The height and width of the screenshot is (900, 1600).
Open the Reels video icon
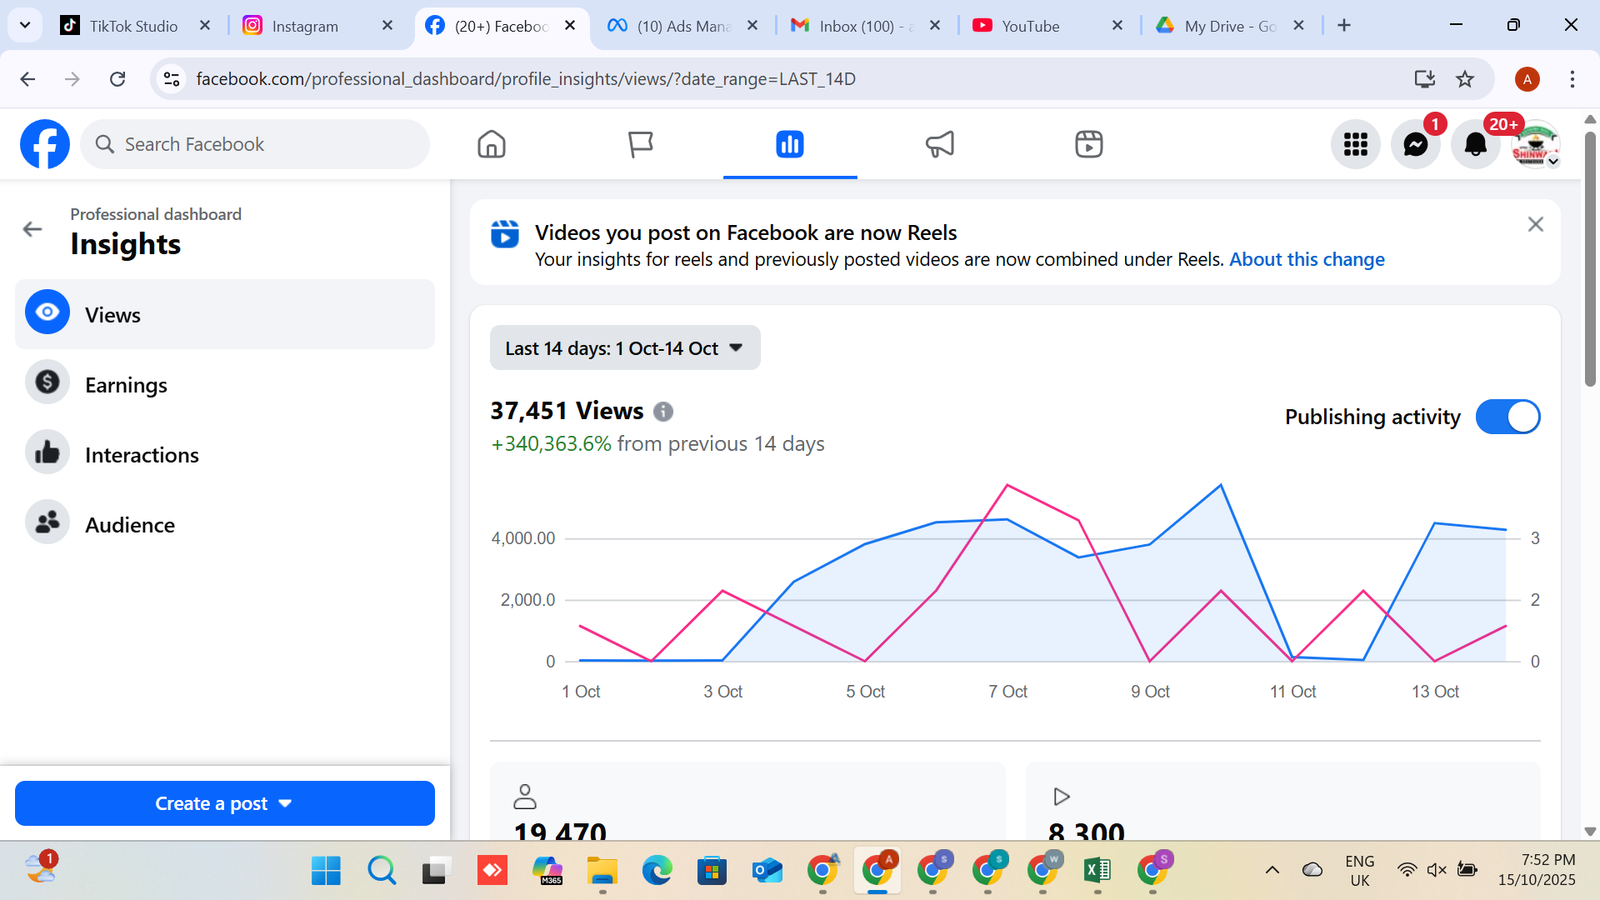click(1088, 145)
